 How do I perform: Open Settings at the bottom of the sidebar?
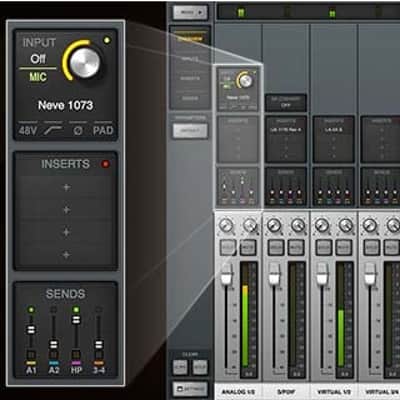tap(190, 389)
